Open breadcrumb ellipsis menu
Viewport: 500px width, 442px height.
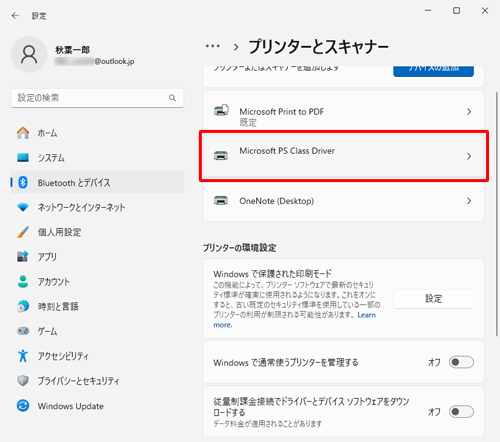coord(213,46)
